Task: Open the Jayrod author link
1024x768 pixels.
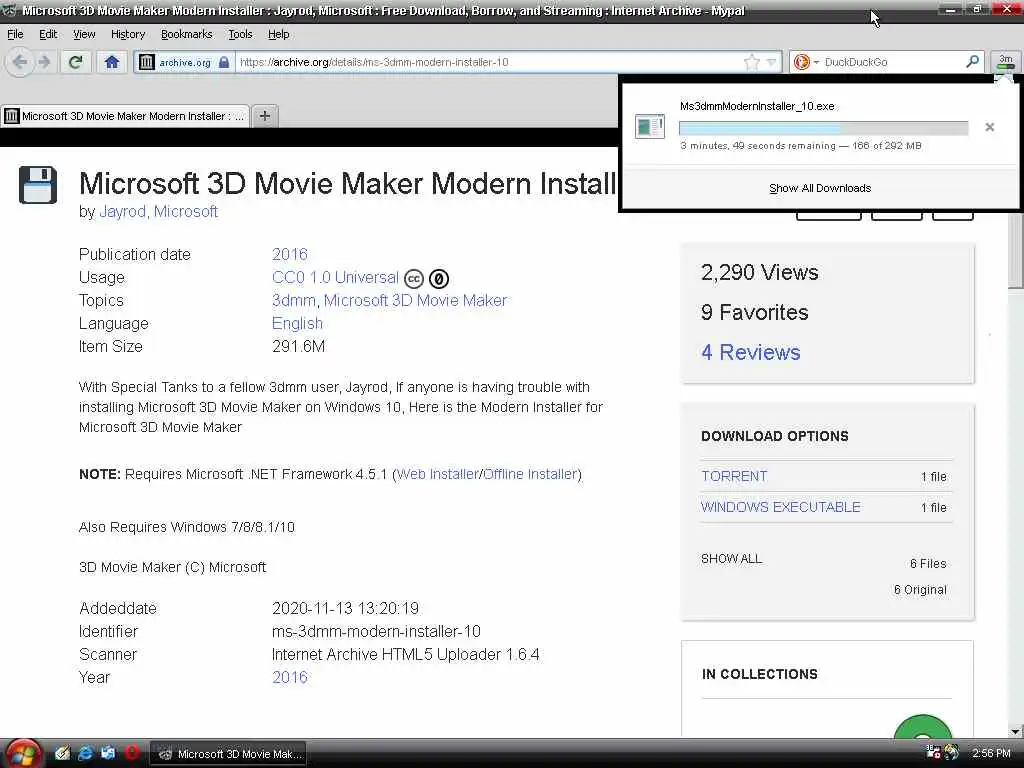Action: point(122,212)
